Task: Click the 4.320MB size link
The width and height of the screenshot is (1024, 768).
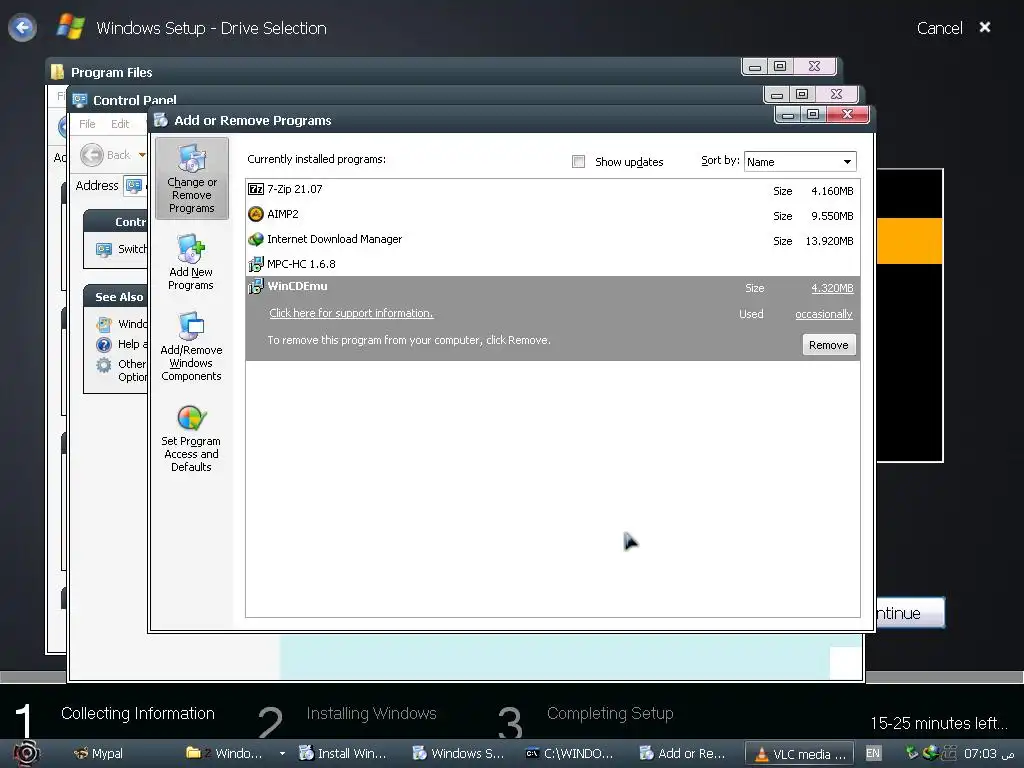Action: [x=832, y=288]
